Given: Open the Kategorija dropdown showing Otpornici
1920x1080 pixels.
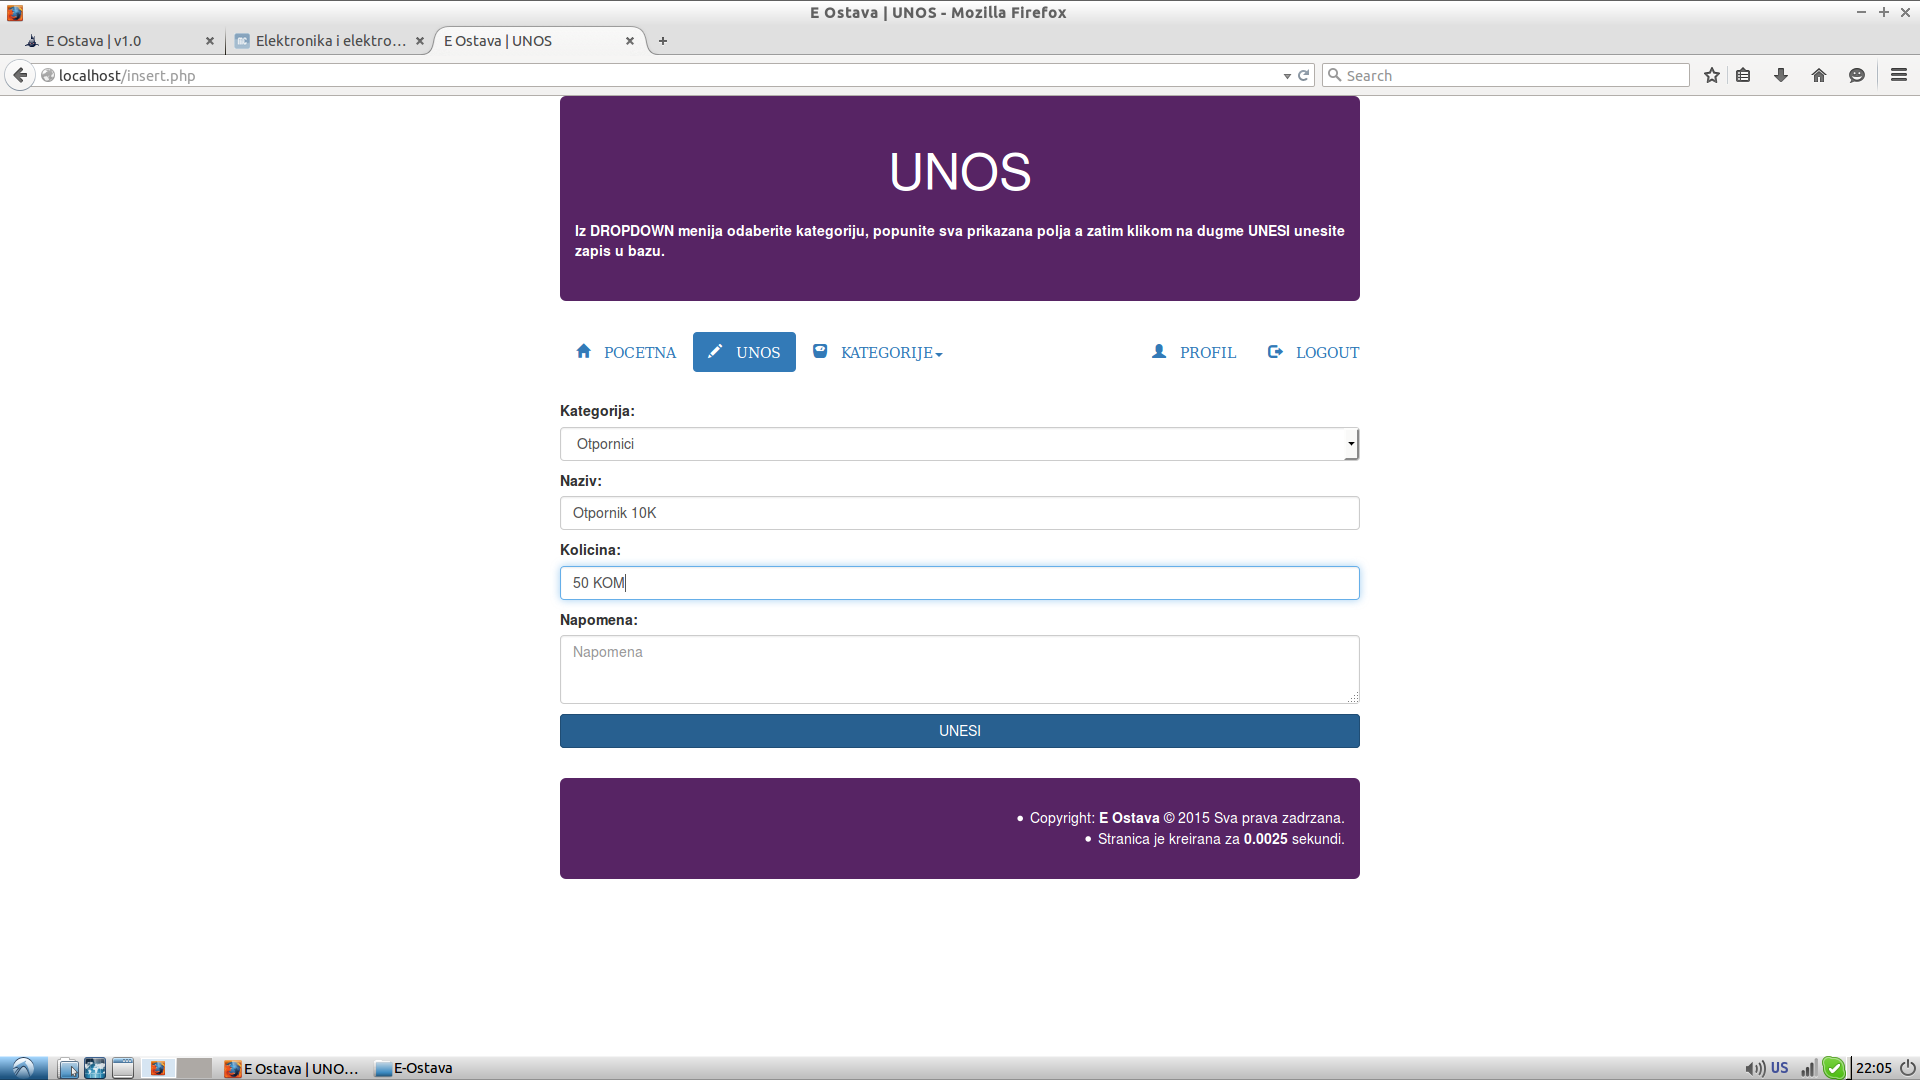Looking at the screenshot, I should click(x=959, y=444).
